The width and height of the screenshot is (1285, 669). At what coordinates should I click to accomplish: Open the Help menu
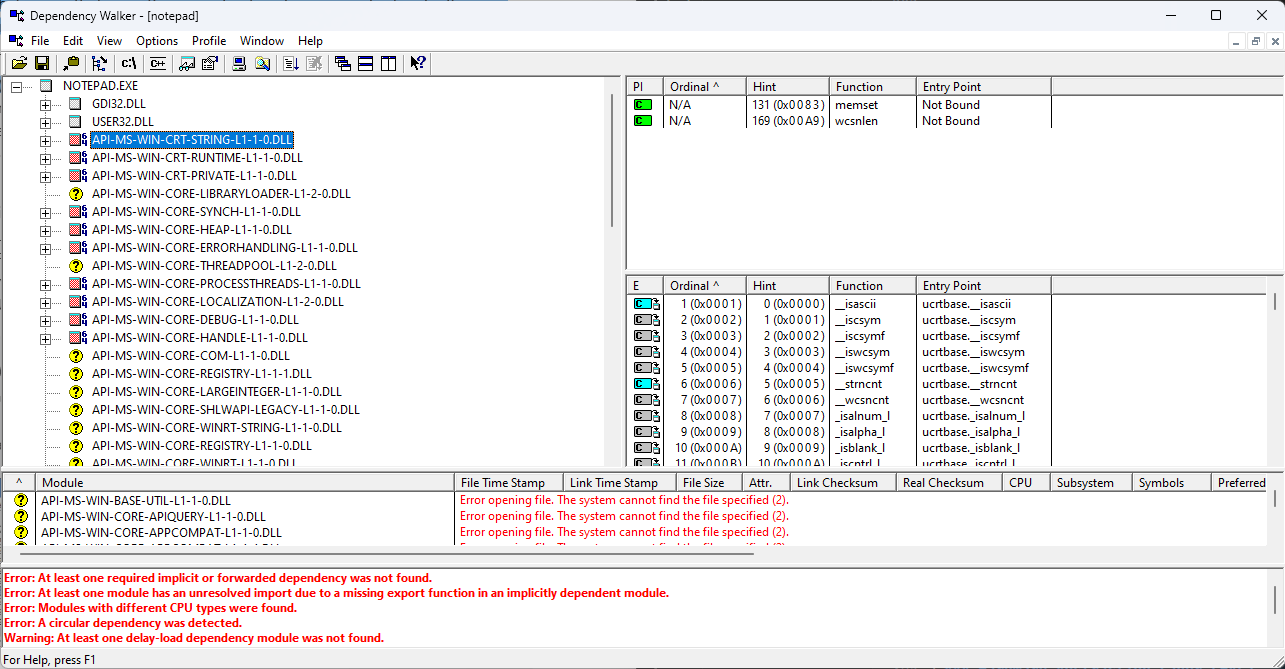311,41
